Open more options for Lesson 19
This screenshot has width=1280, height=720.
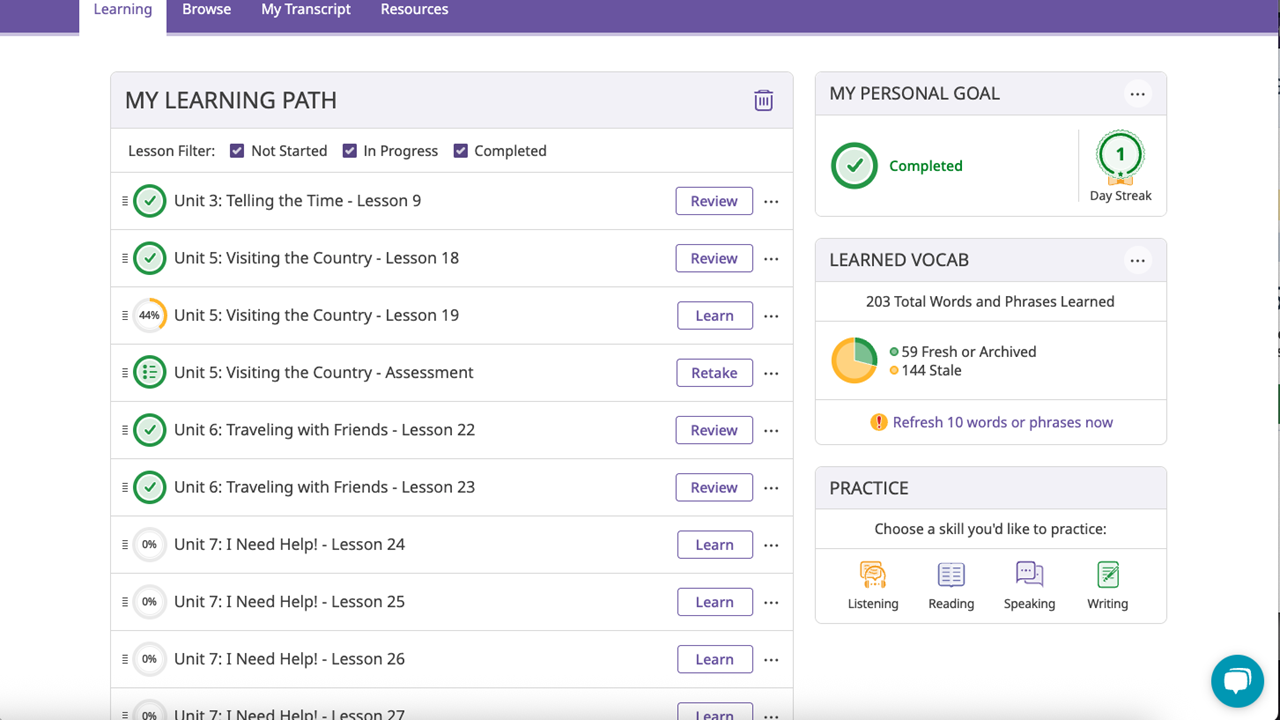771,316
